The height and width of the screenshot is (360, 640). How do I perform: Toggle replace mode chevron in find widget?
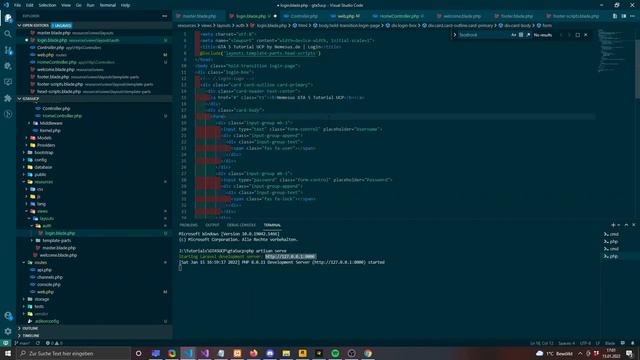(455, 35)
